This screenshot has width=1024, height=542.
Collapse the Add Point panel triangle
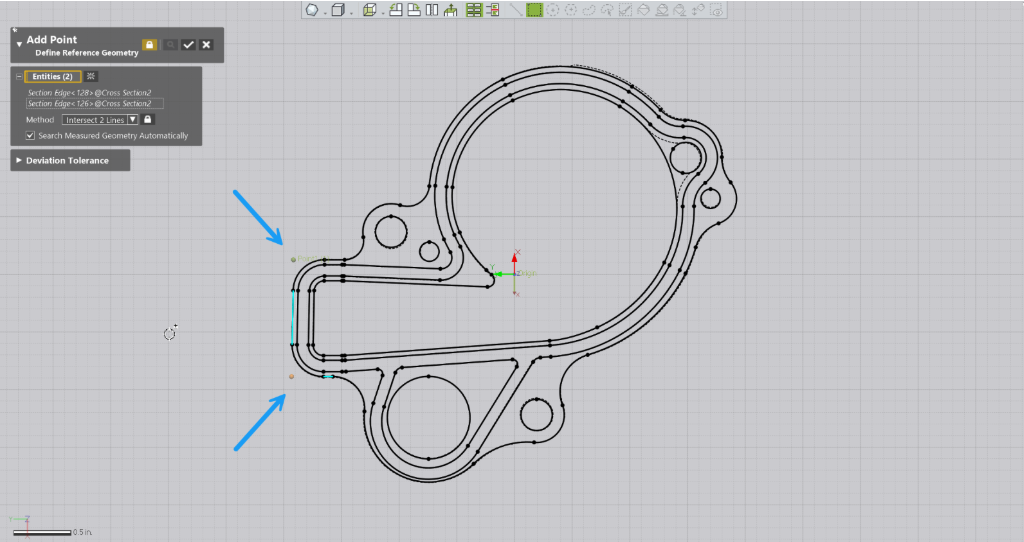(x=19, y=44)
